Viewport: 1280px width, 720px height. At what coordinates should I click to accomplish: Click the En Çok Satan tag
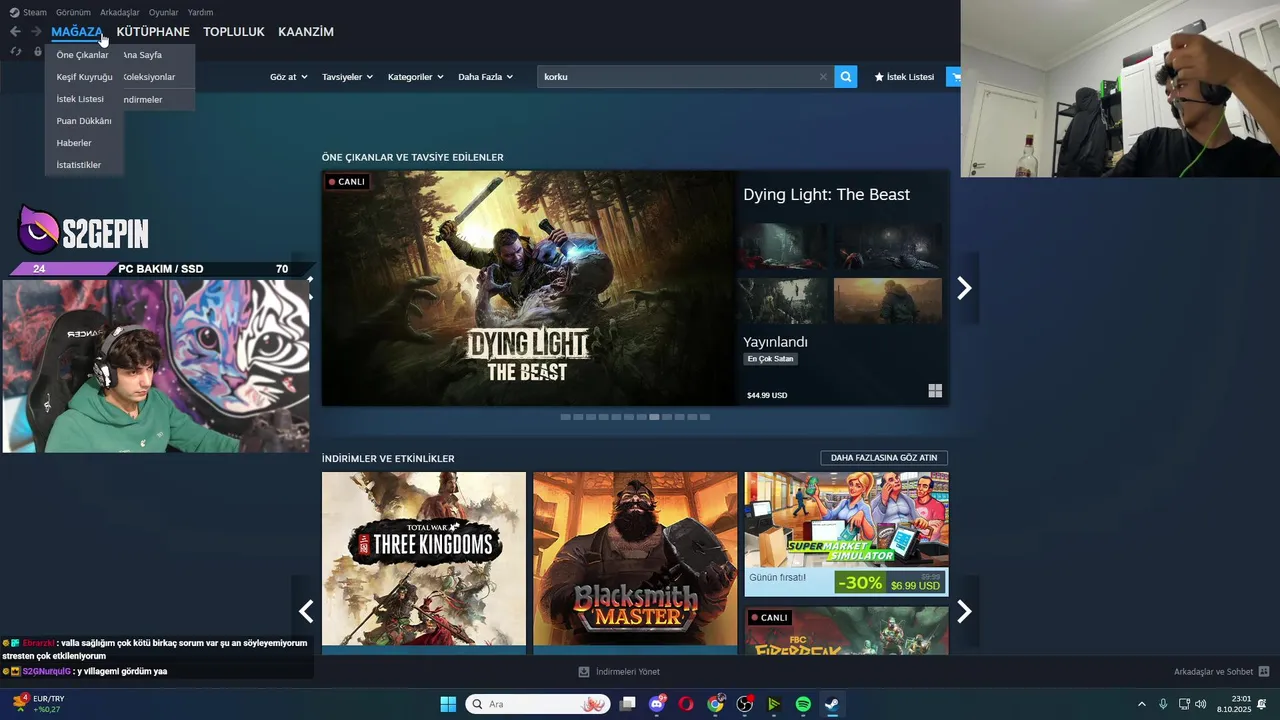click(x=770, y=359)
